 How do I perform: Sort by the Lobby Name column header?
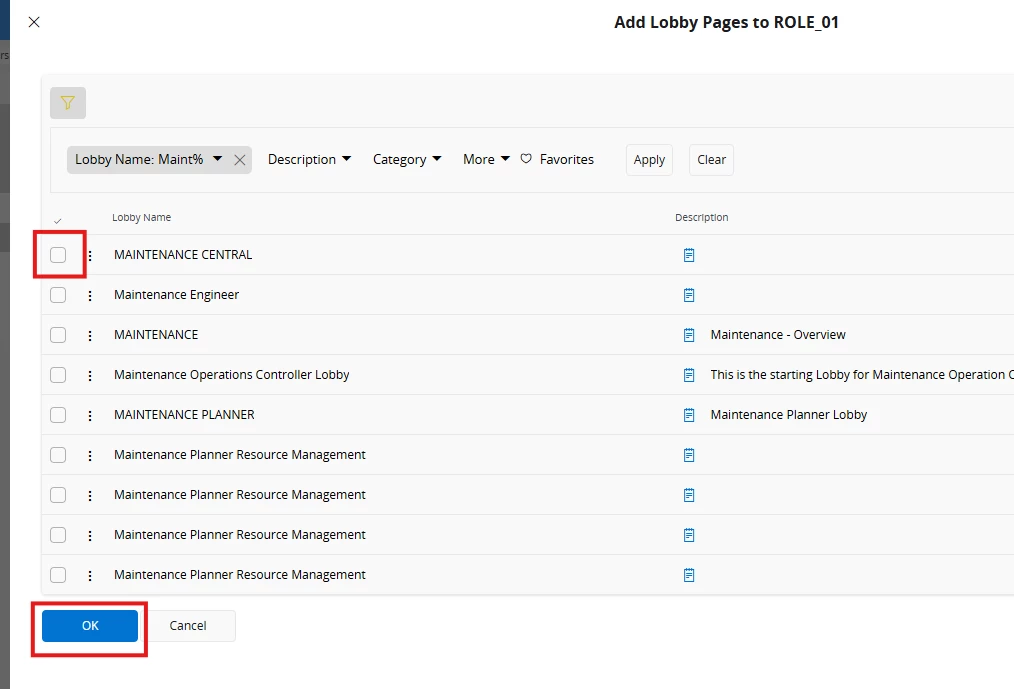pyautogui.click(x=141, y=217)
